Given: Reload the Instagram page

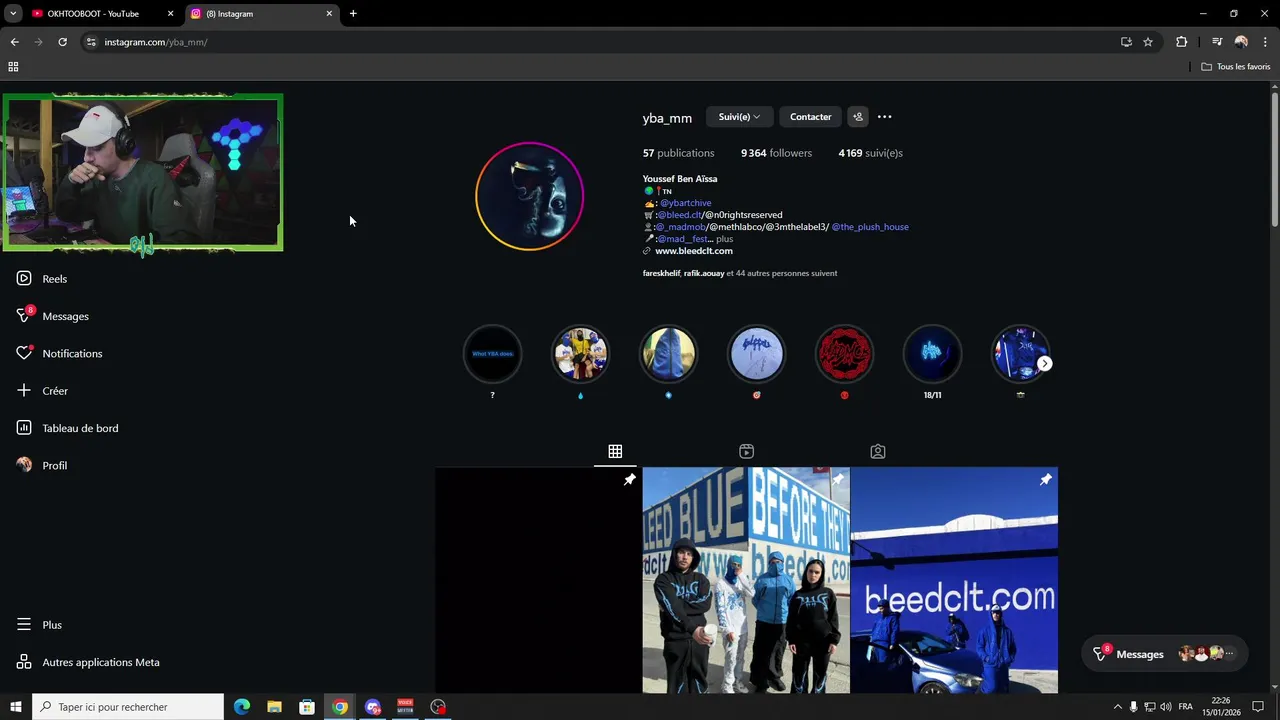Looking at the screenshot, I should (x=62, y=42).
